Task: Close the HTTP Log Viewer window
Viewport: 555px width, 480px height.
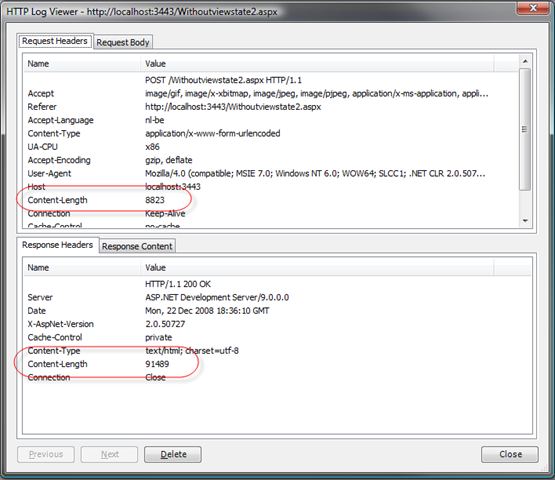Action: (533, 8)
